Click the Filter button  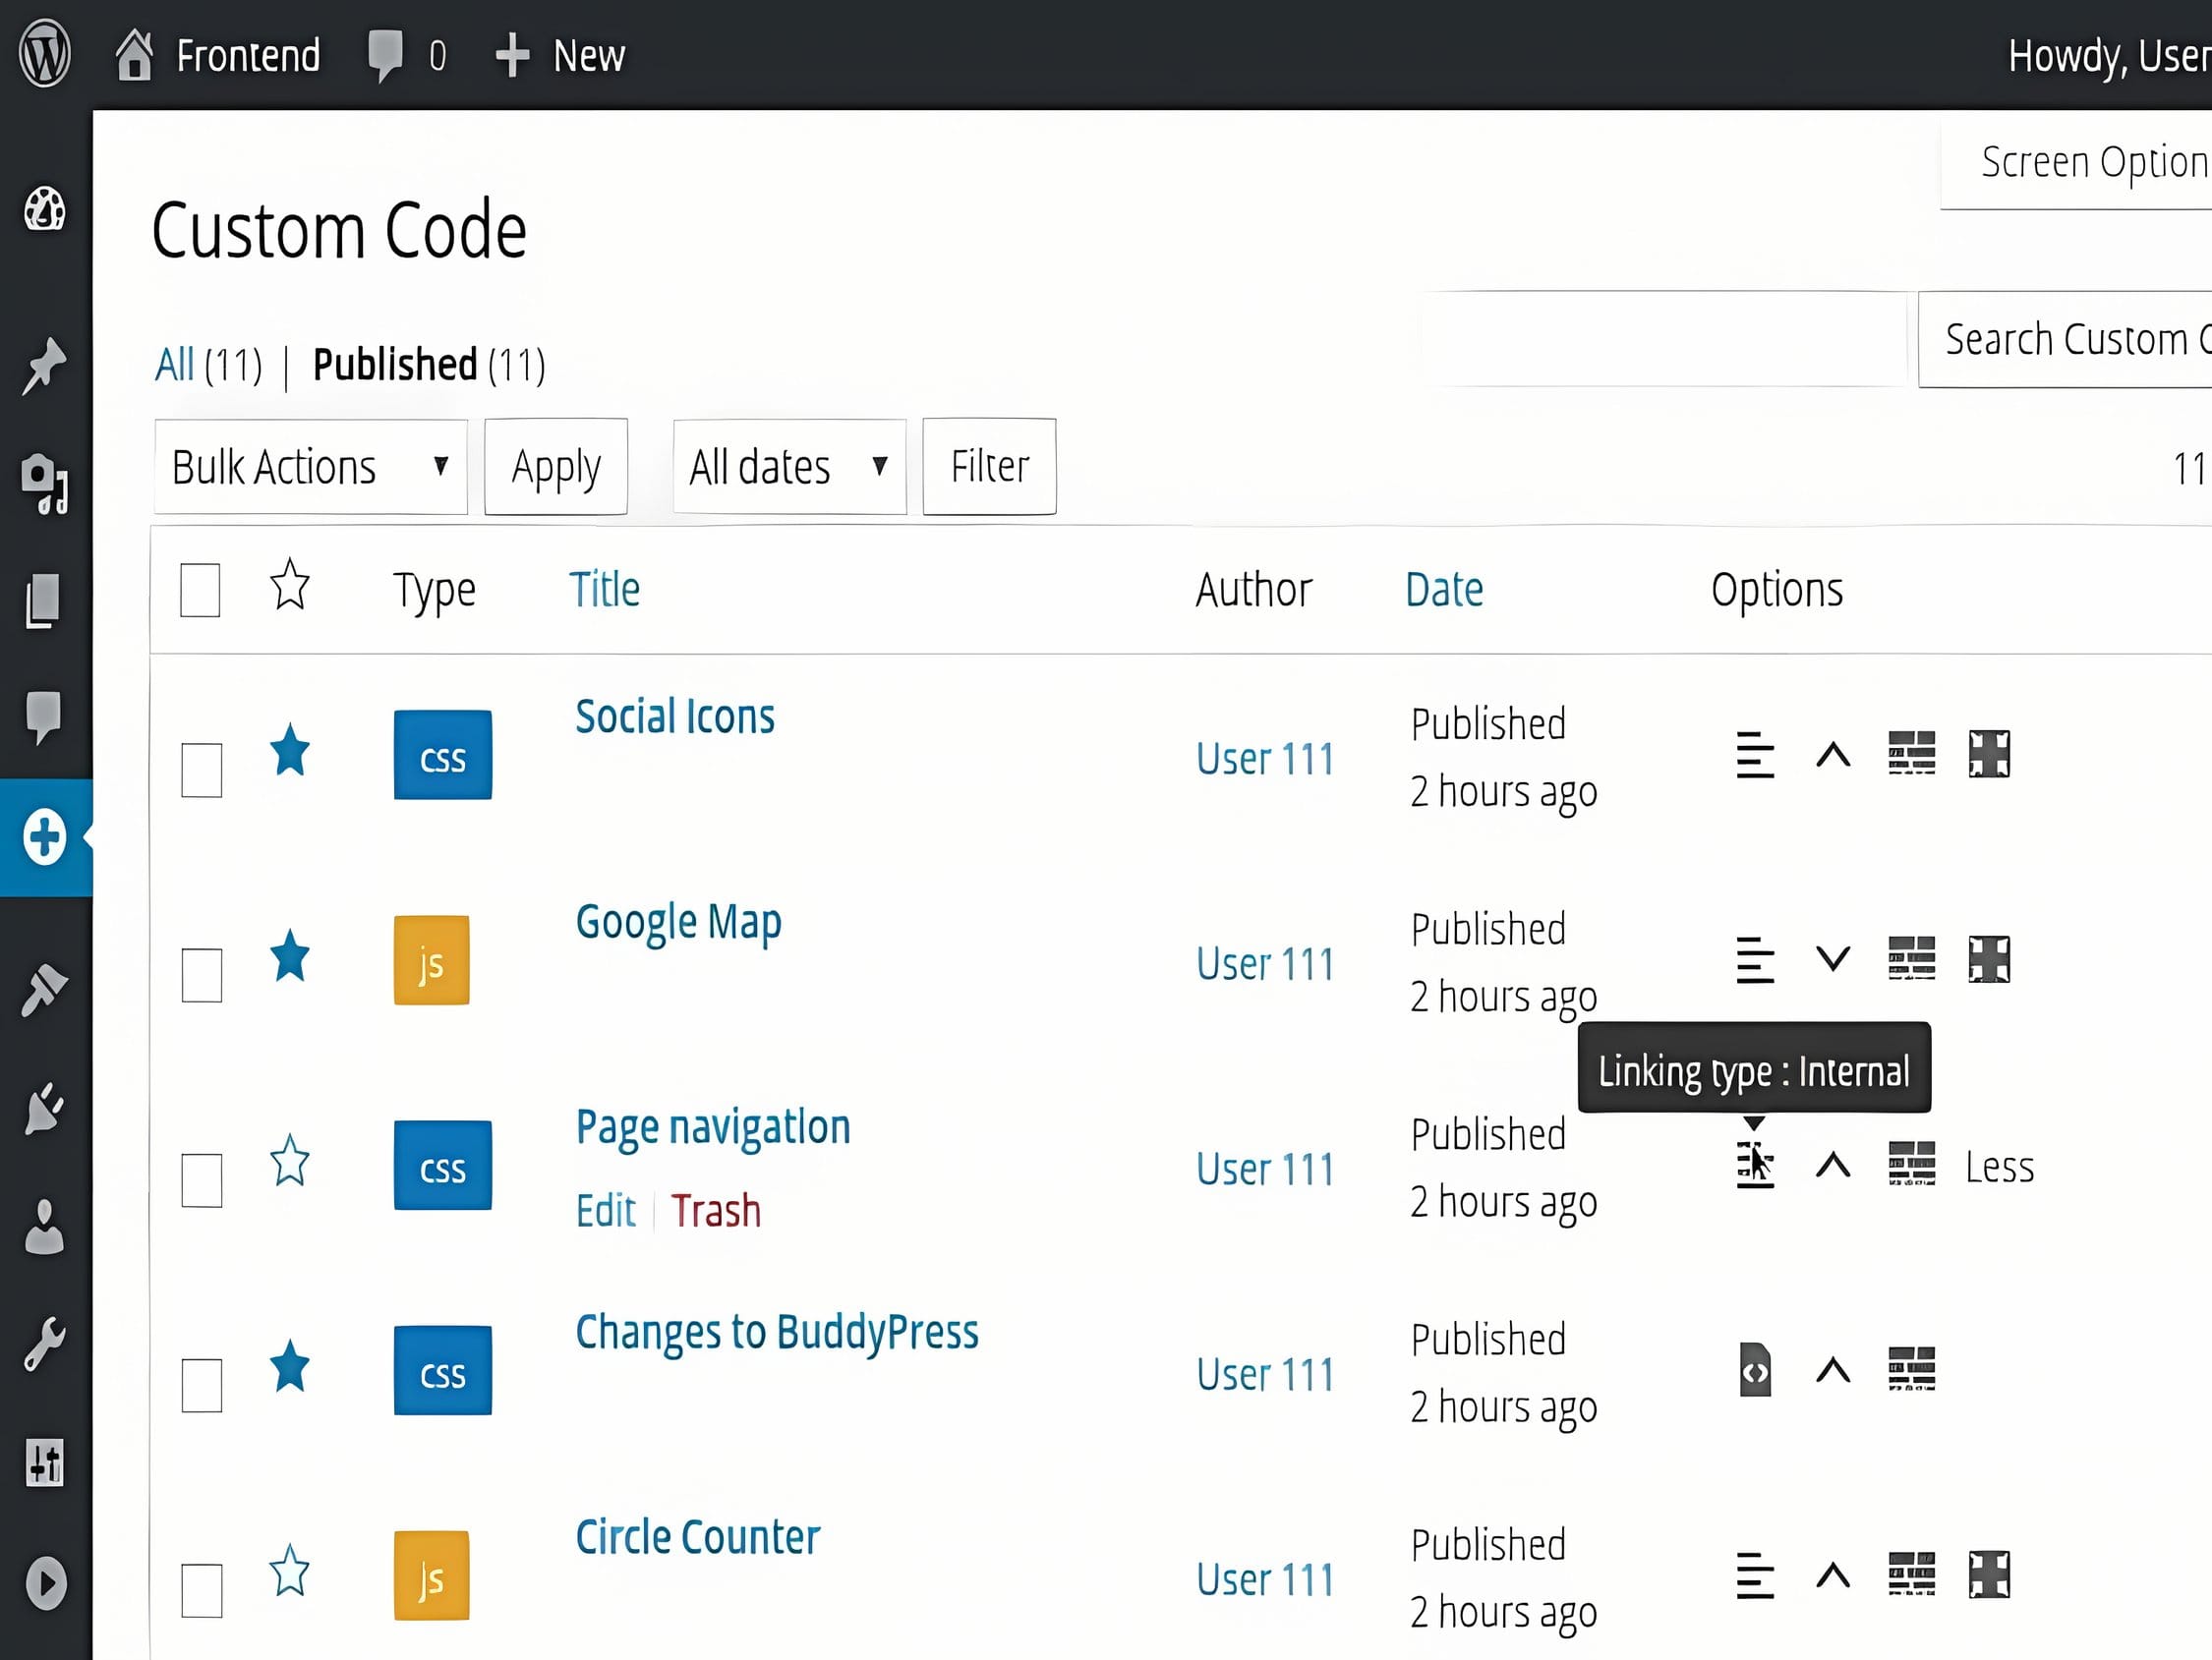tap(989, 467)
